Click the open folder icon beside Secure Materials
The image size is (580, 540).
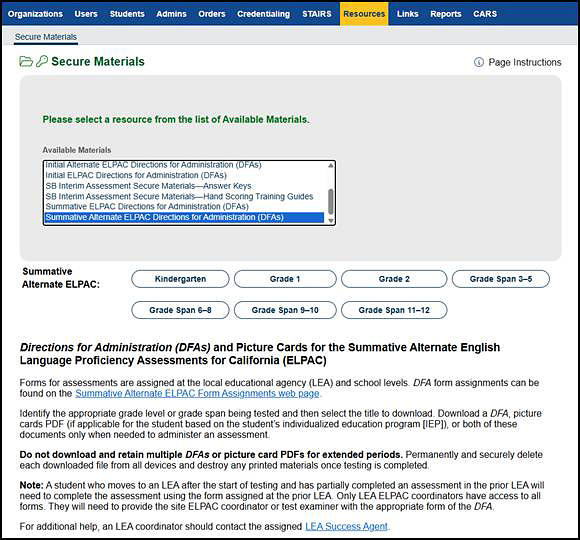pos(26,61)
